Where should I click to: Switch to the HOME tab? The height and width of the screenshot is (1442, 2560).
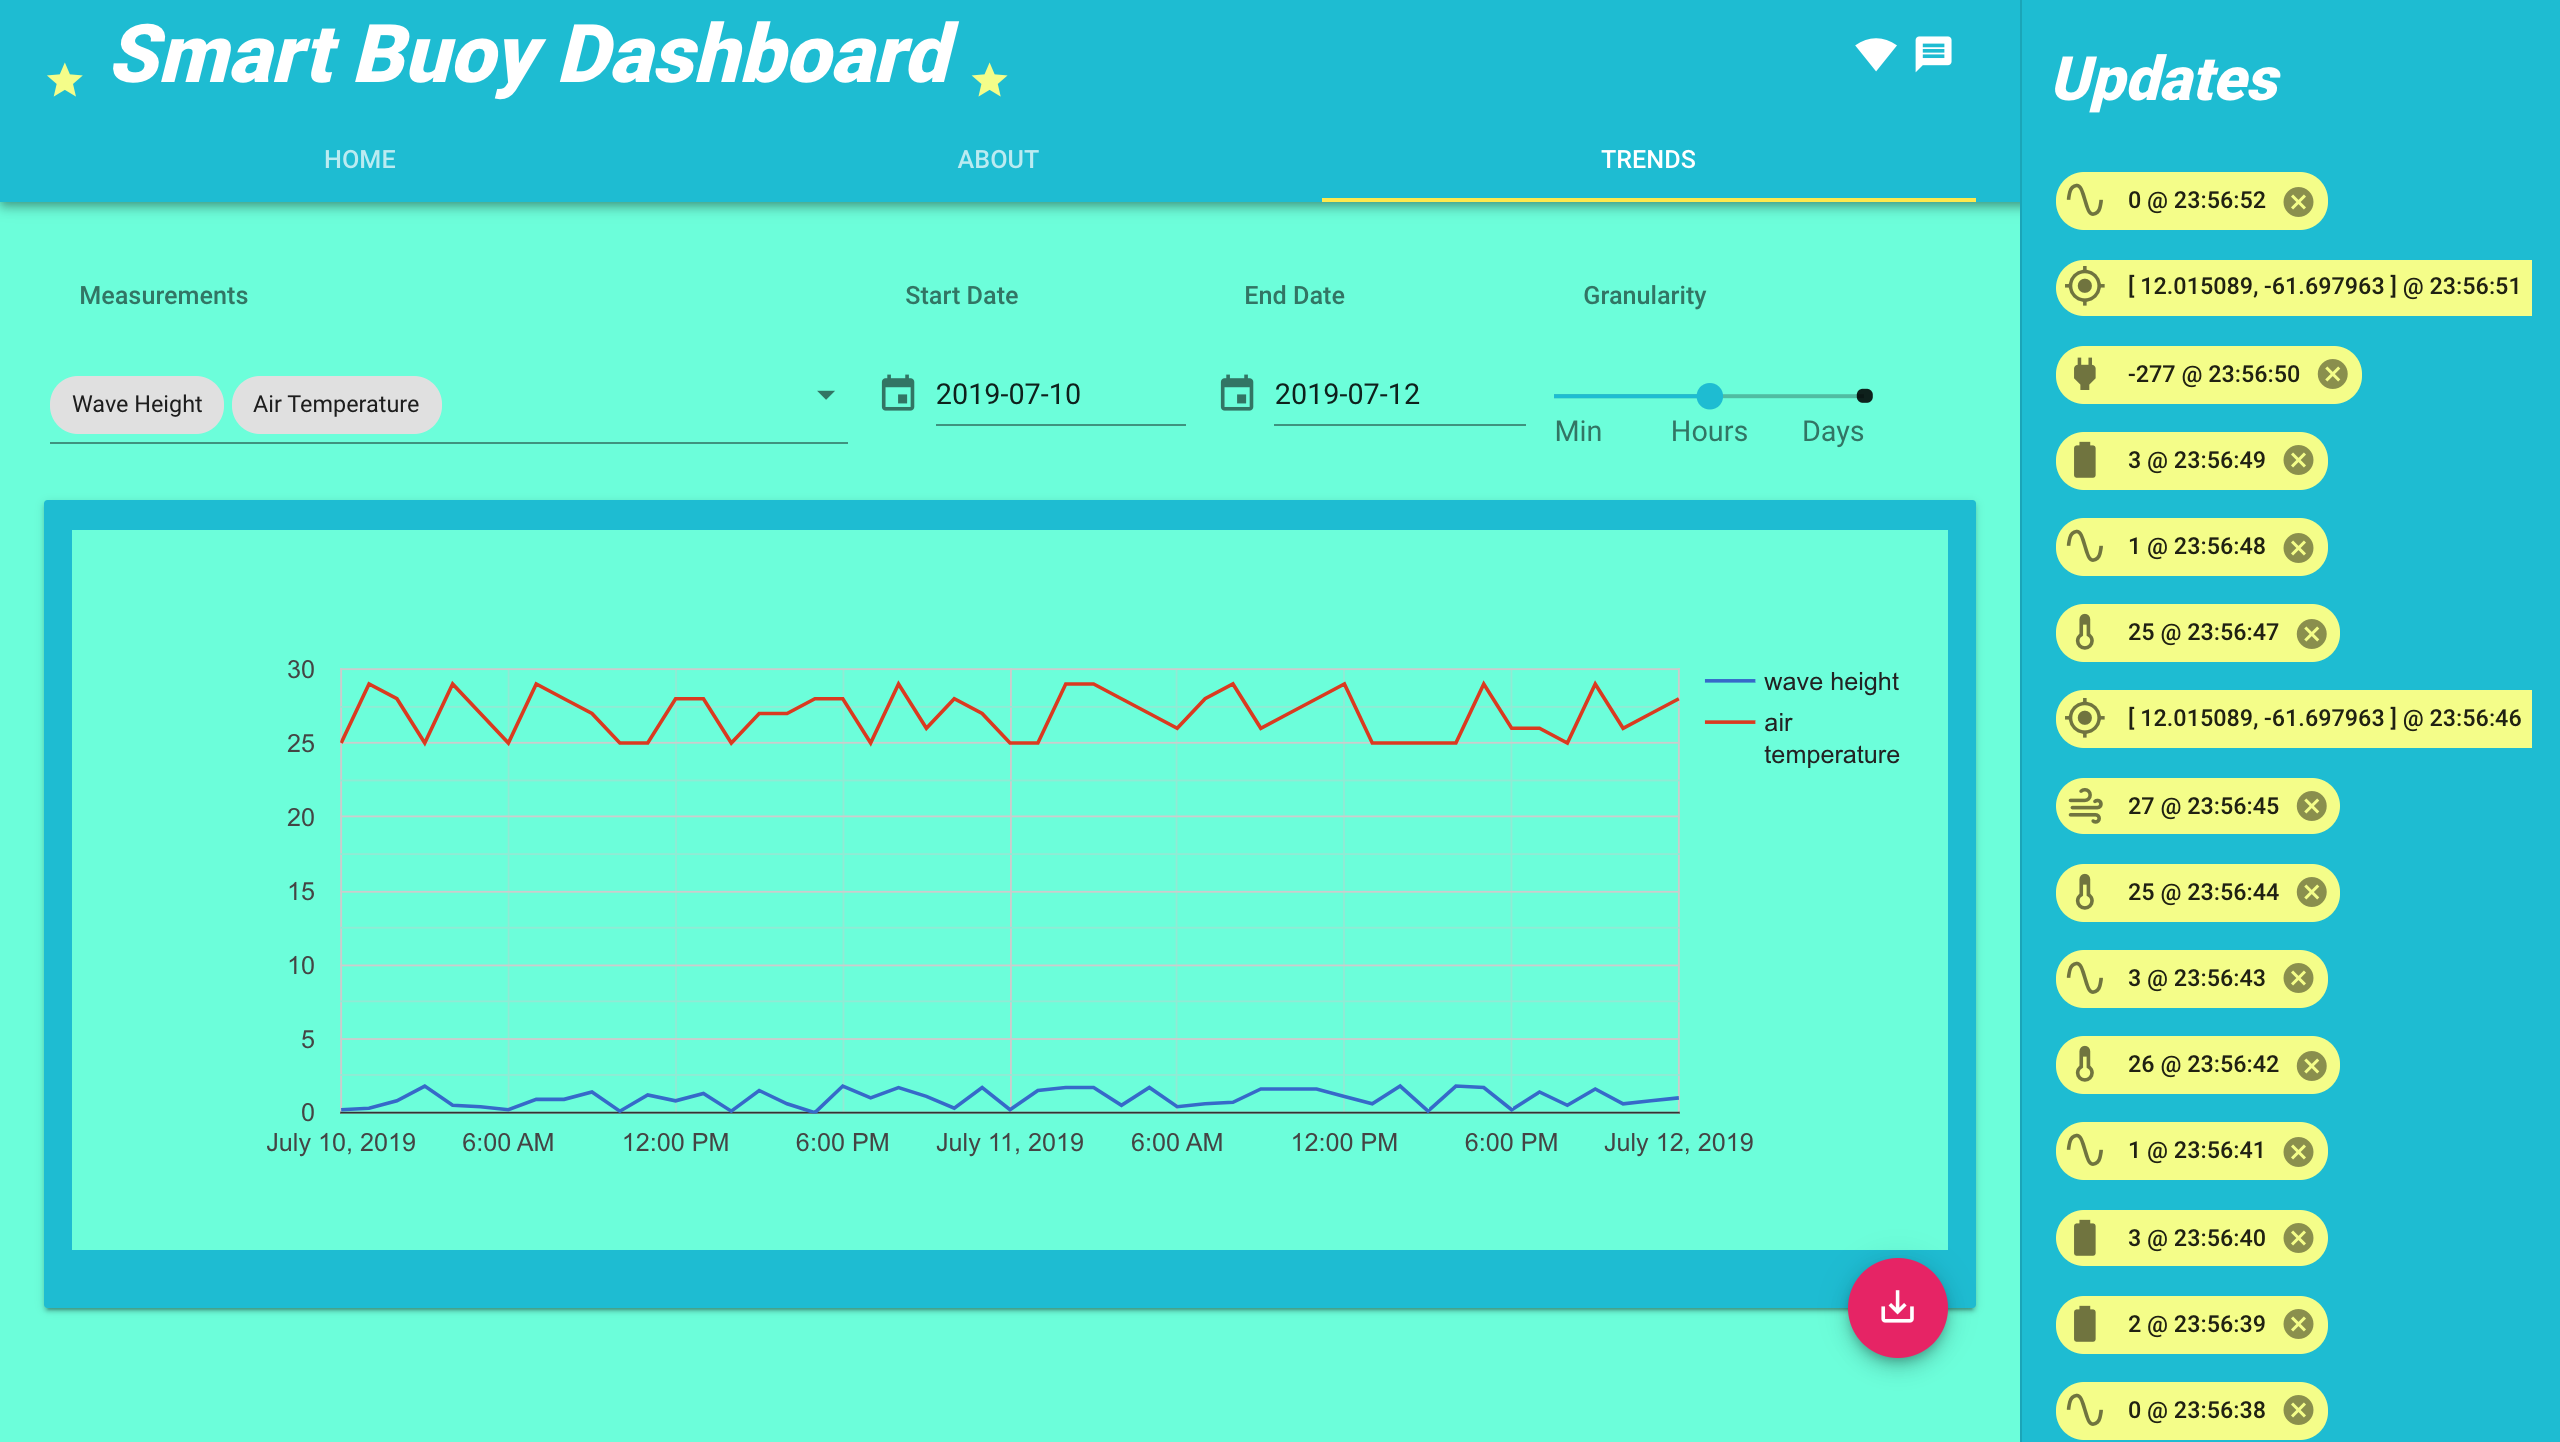coord(359,158)
